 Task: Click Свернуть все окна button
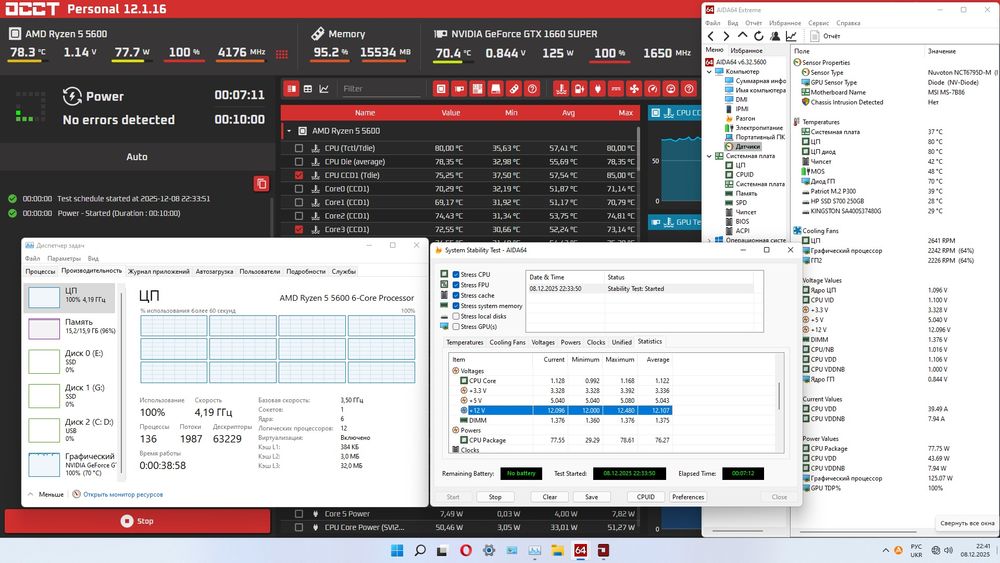click(967, 523)
